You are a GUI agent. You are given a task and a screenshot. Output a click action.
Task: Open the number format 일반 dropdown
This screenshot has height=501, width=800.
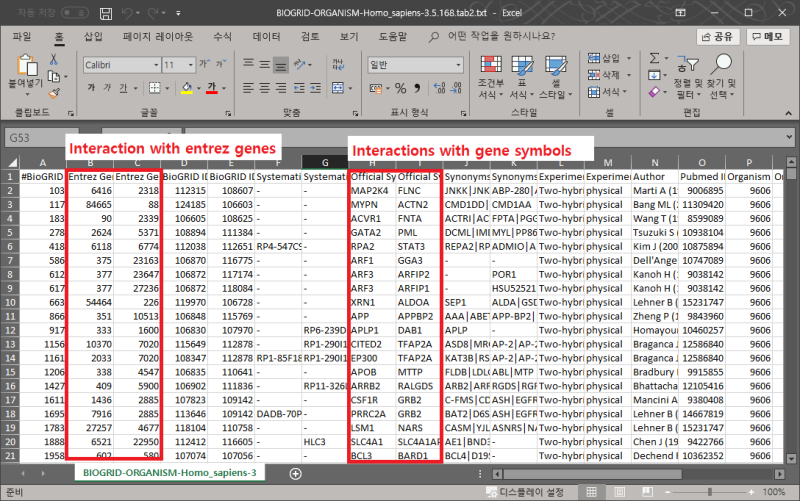coord(458,65)
